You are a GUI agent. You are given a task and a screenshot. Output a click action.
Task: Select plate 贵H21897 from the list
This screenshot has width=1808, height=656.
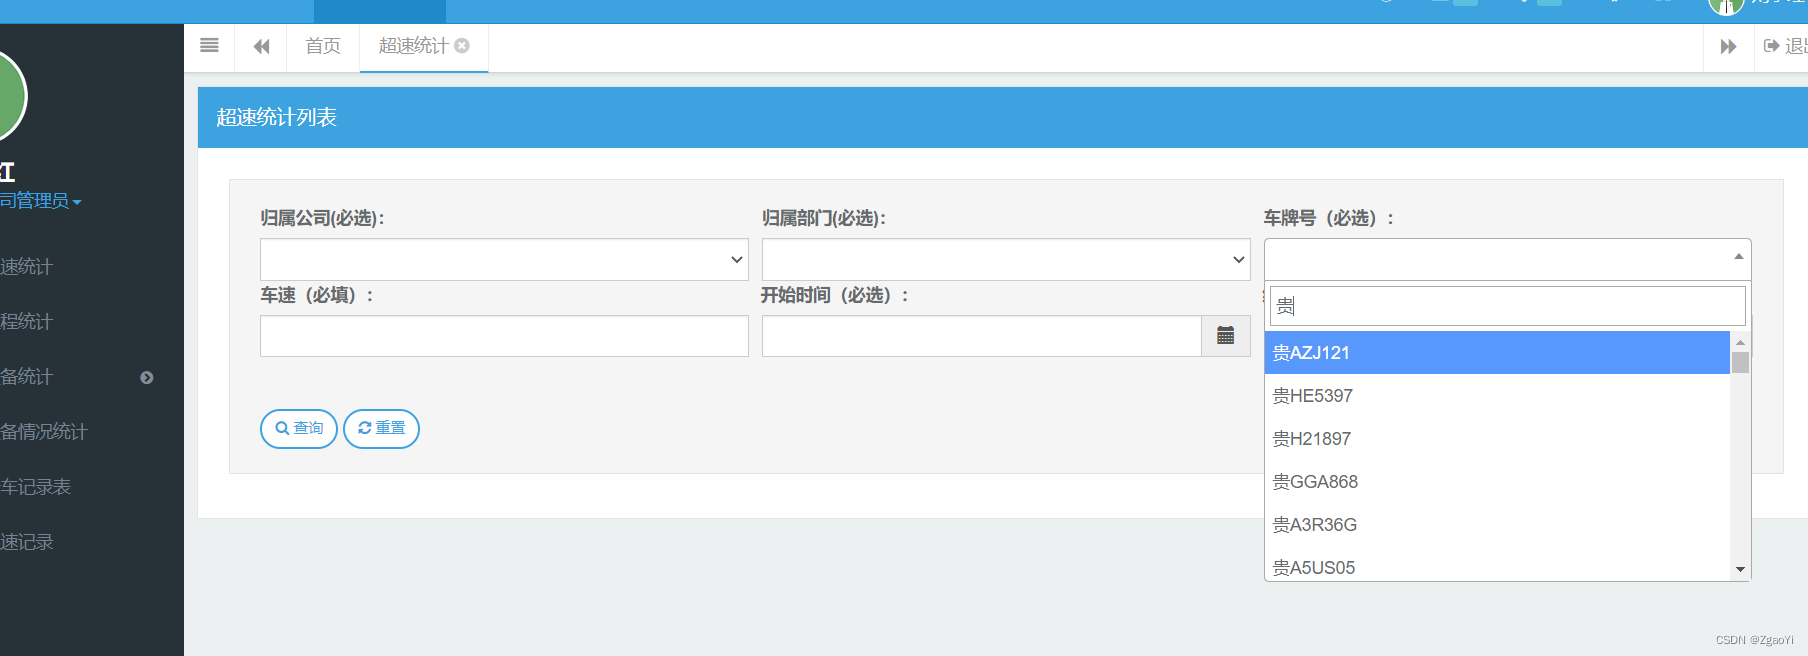pyautogui.click(x=1497, y=439)
